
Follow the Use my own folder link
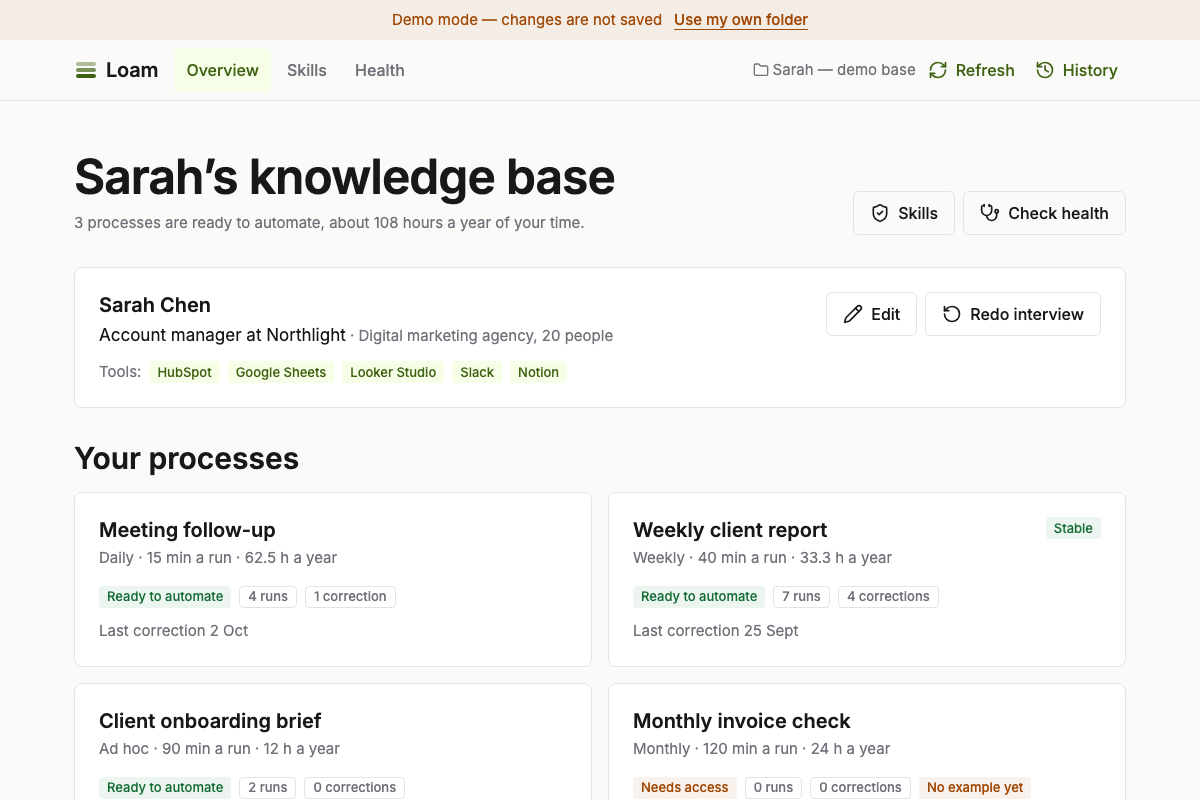point(741,20)
